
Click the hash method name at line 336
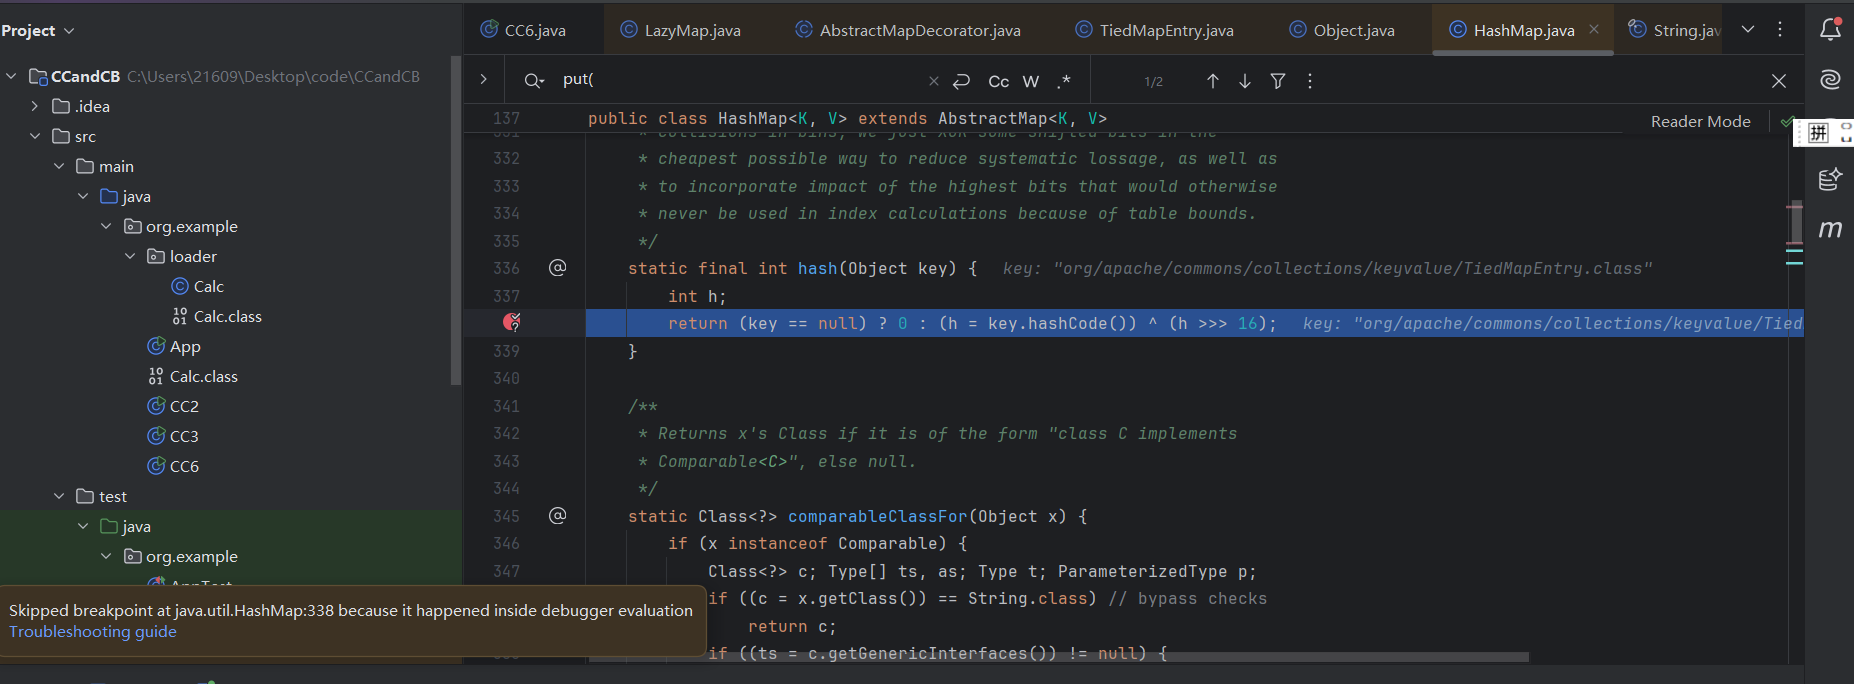pos(817,268)
